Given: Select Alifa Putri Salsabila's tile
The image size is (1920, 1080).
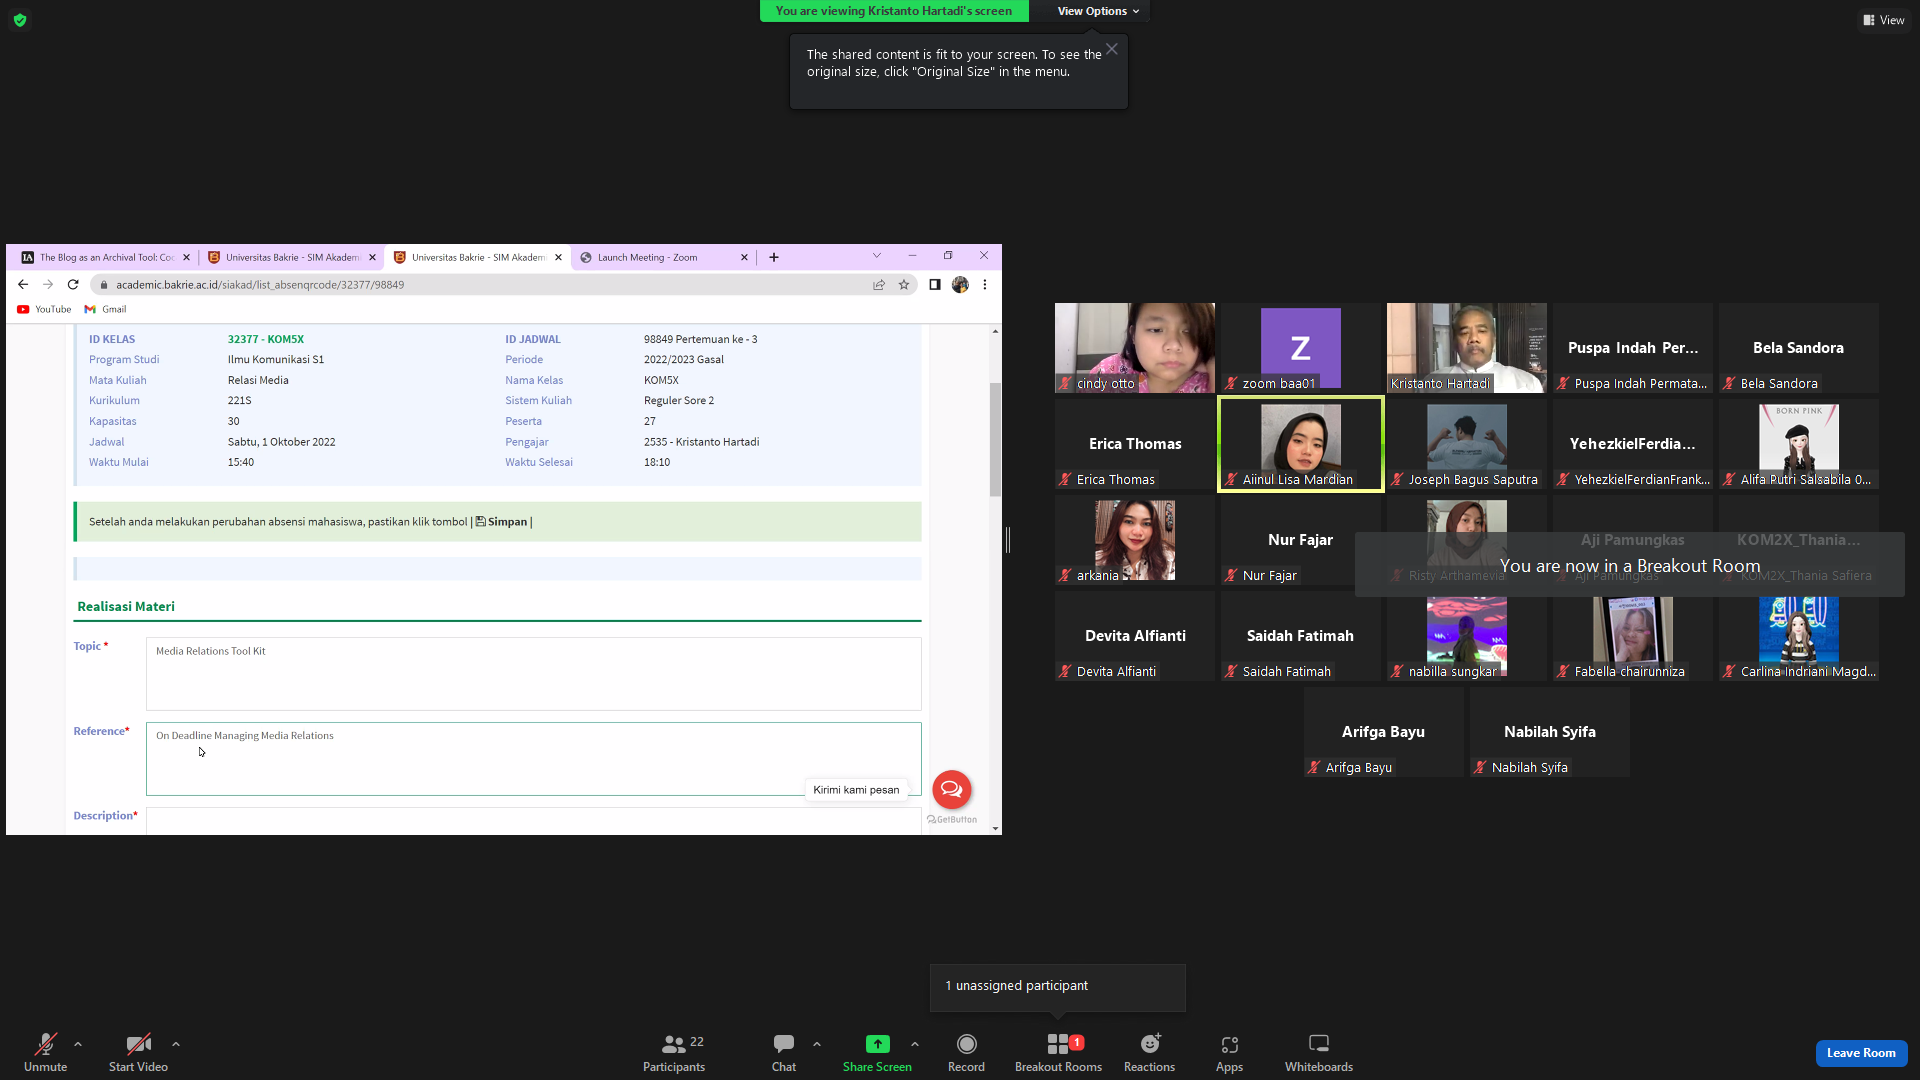Looking at the screenshot, I should click(1799, 444).
